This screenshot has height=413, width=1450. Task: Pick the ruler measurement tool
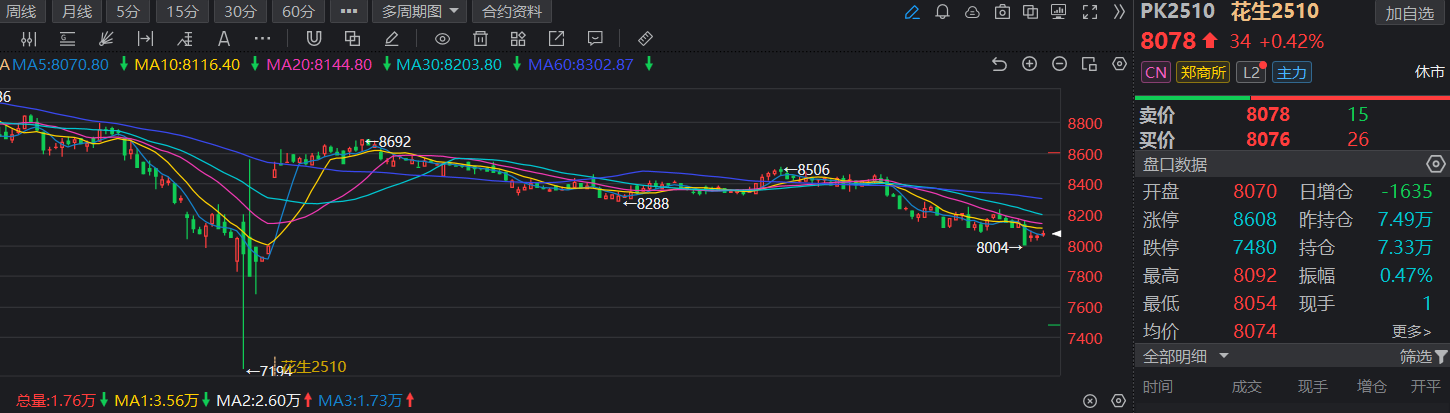pyautogui.click(x=644, y=39)
